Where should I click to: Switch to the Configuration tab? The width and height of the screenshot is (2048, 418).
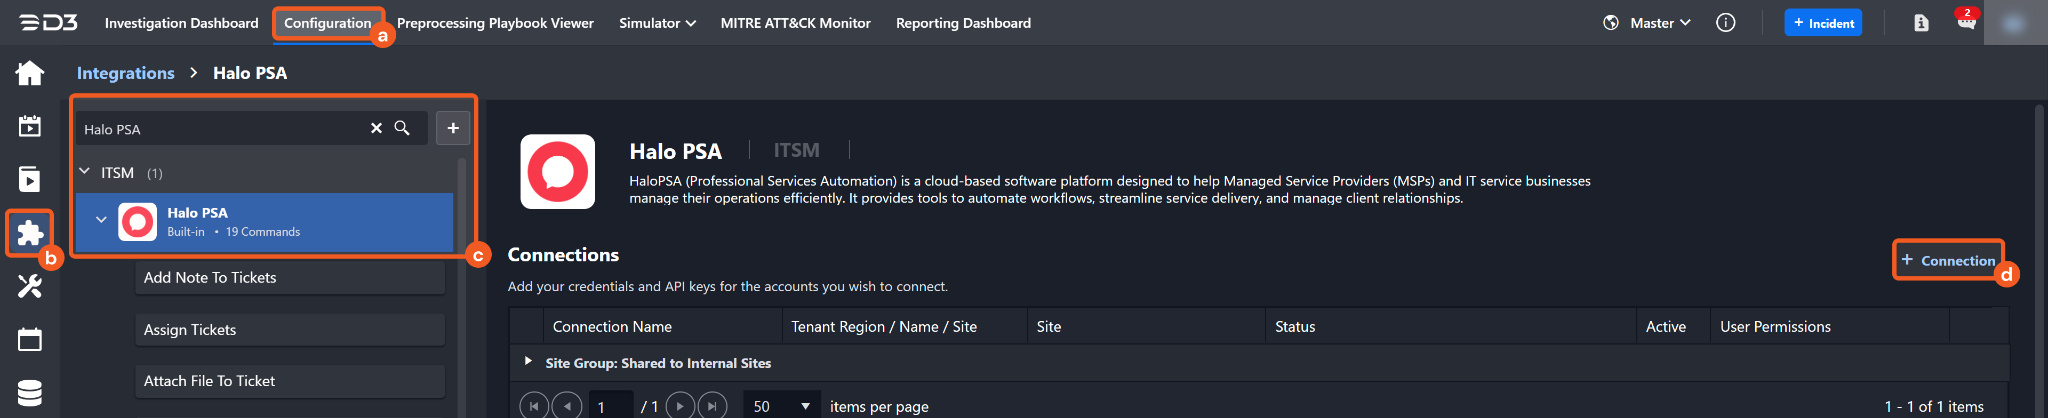327,23
